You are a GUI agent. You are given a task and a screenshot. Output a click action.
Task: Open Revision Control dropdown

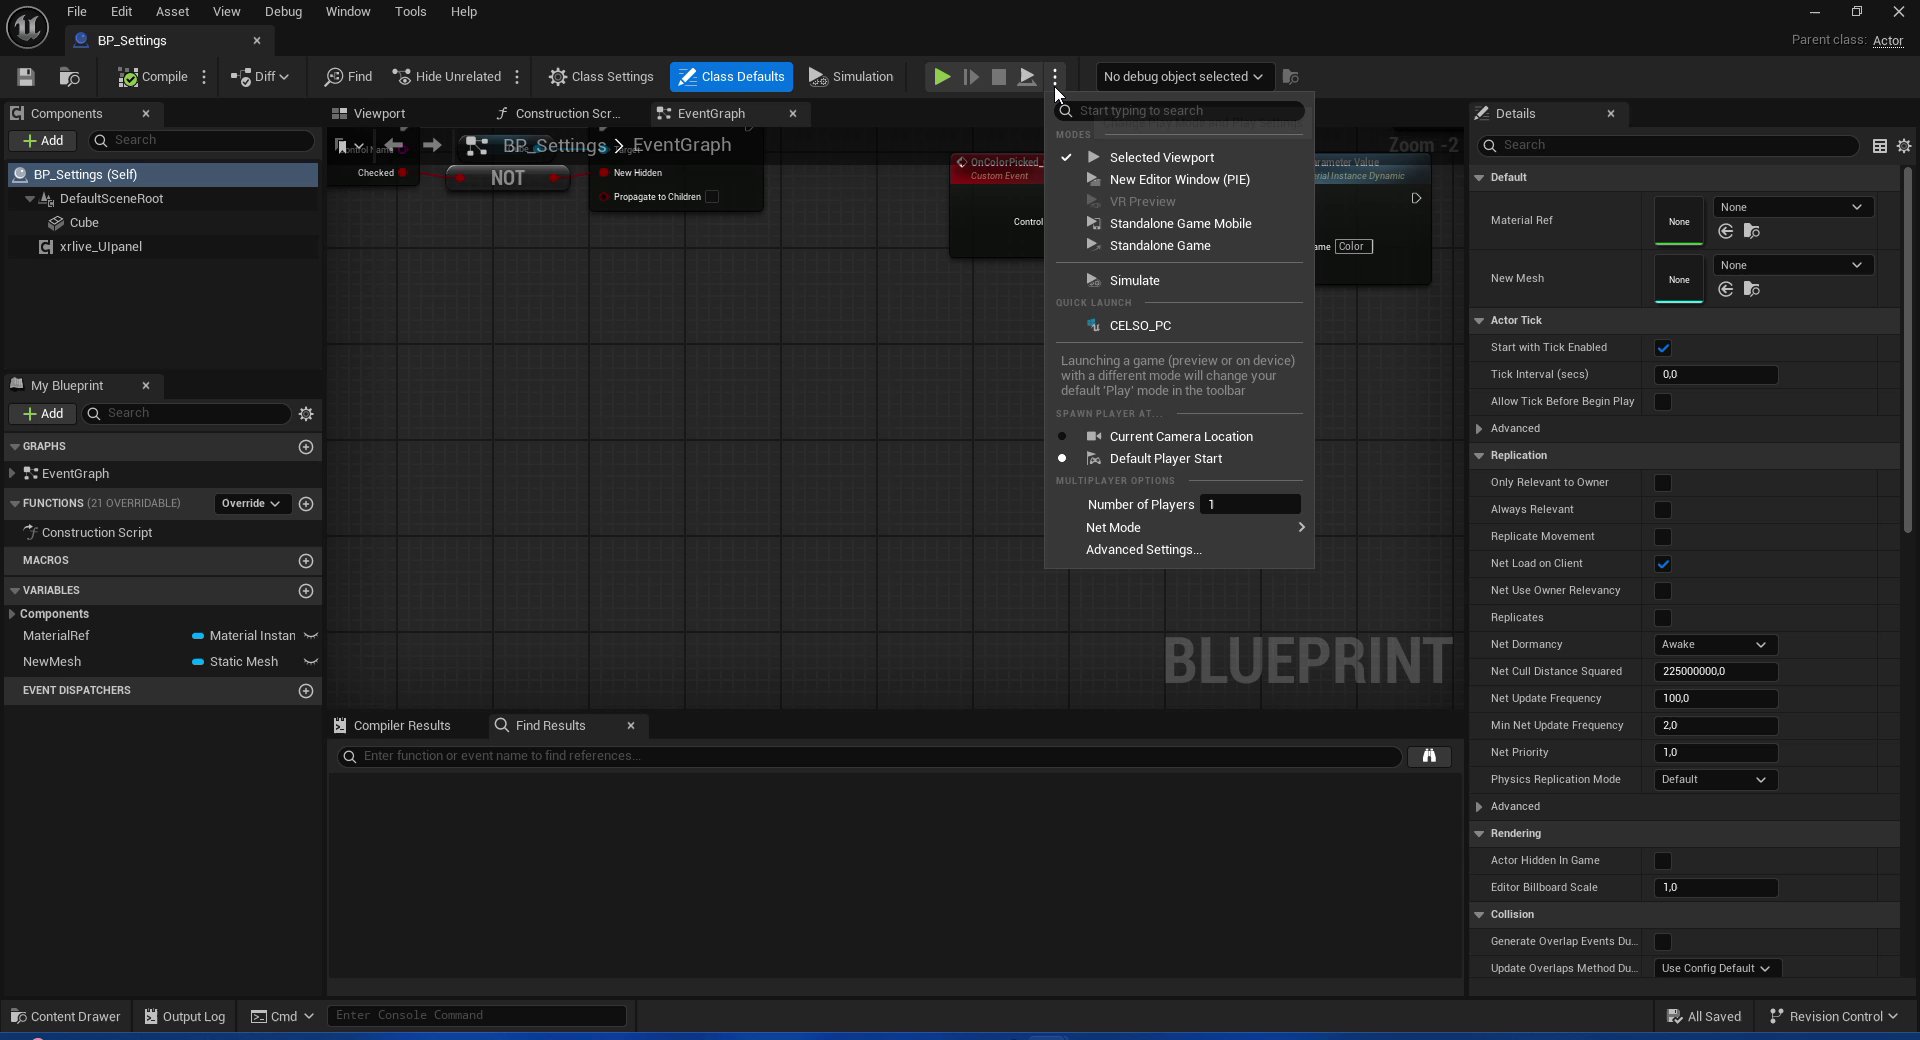(1834, 1017)
